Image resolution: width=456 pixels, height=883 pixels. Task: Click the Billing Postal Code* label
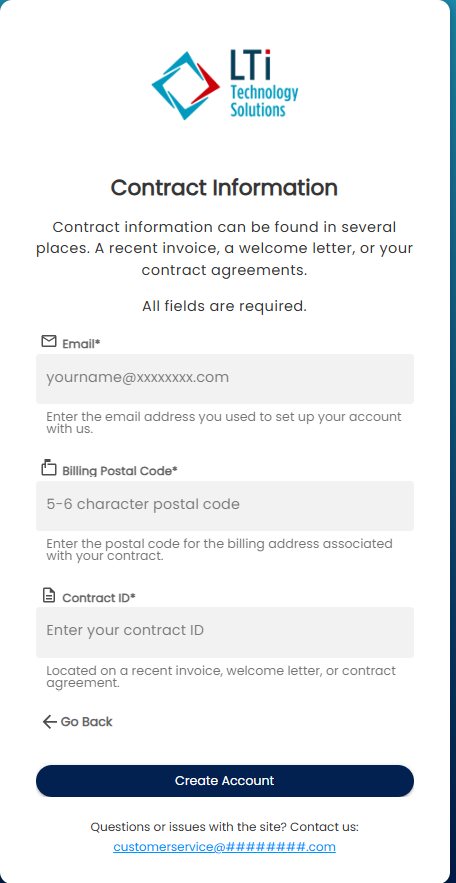tap(120, 471)
